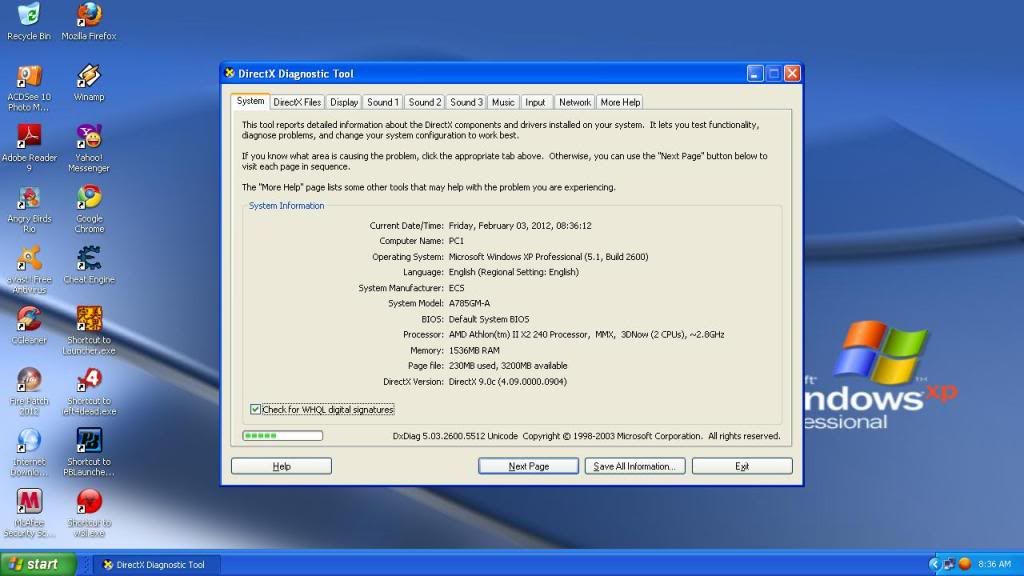Click the network connection tray icon

tap(949, 564)
